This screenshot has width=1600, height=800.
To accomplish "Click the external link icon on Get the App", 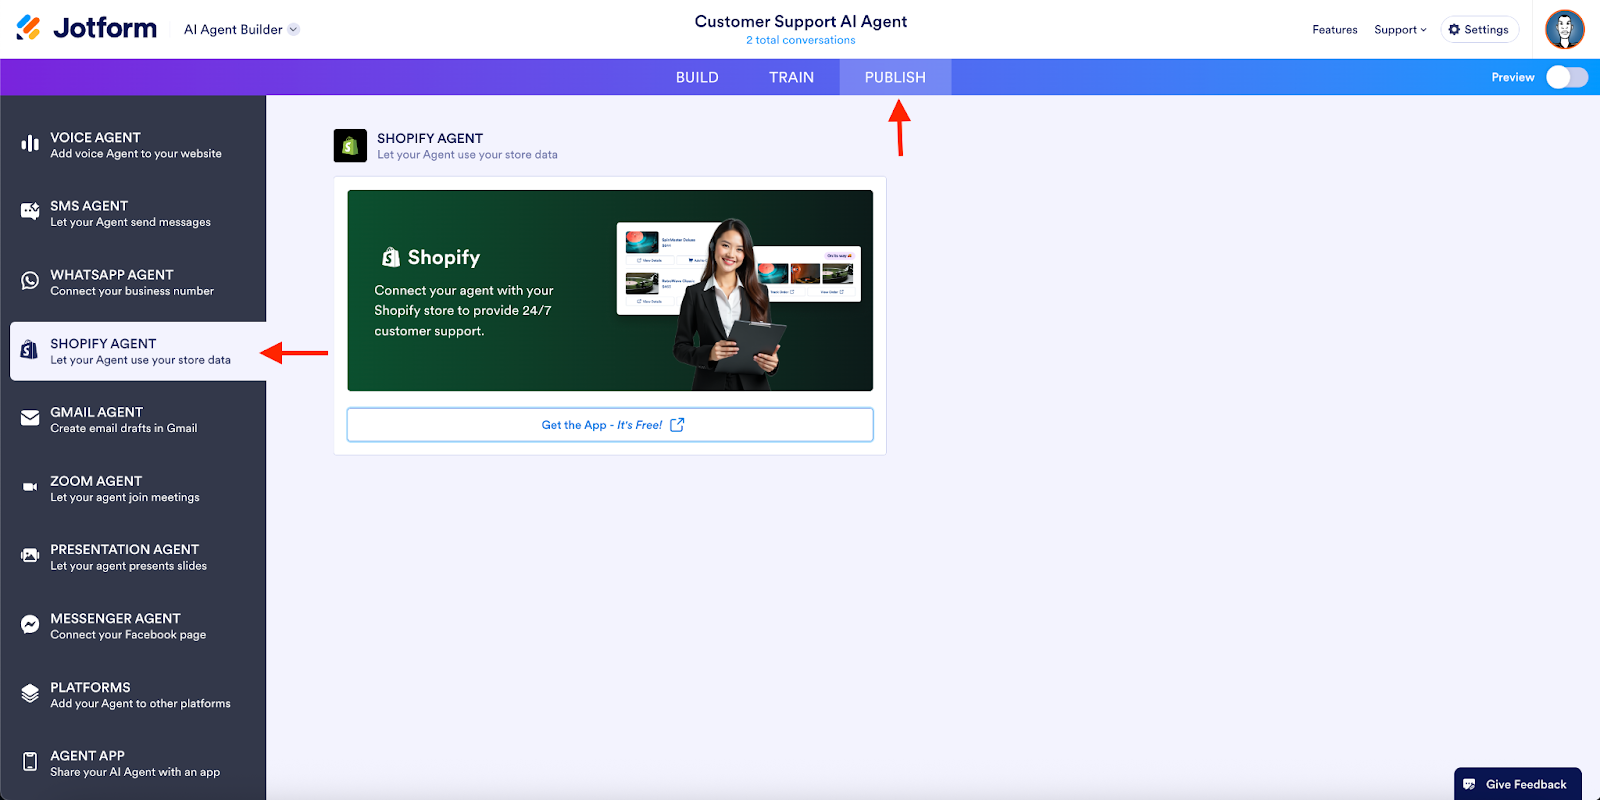I will 677,425.
